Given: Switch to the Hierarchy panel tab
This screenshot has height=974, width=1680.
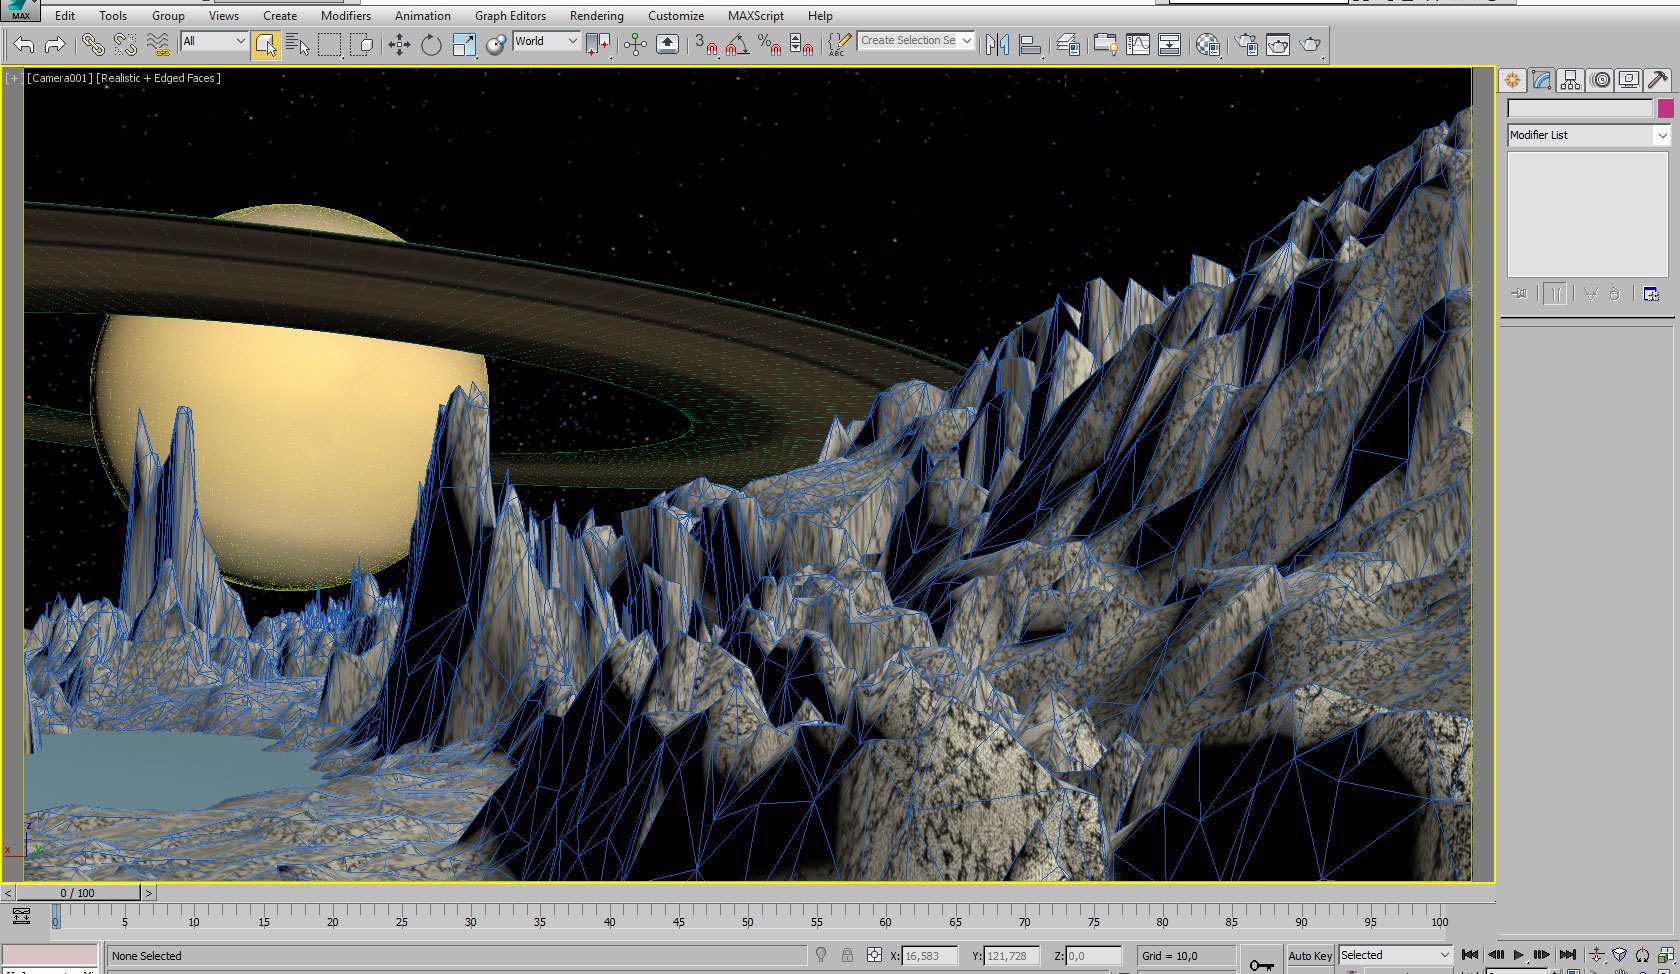Looking at the screenshot, I should [x=1570, y=80].
